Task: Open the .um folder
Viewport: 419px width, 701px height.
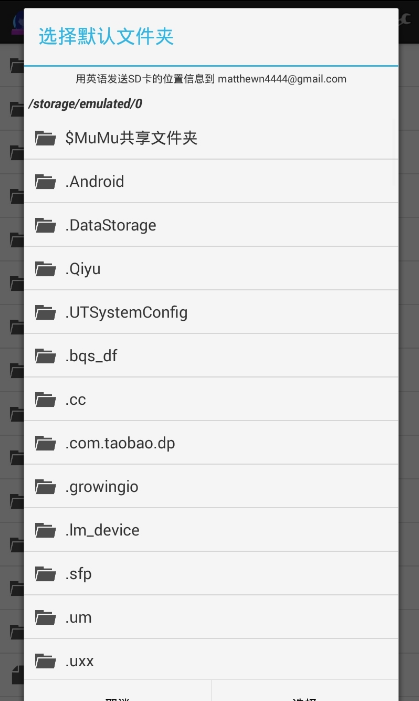Action: [211, 617]
